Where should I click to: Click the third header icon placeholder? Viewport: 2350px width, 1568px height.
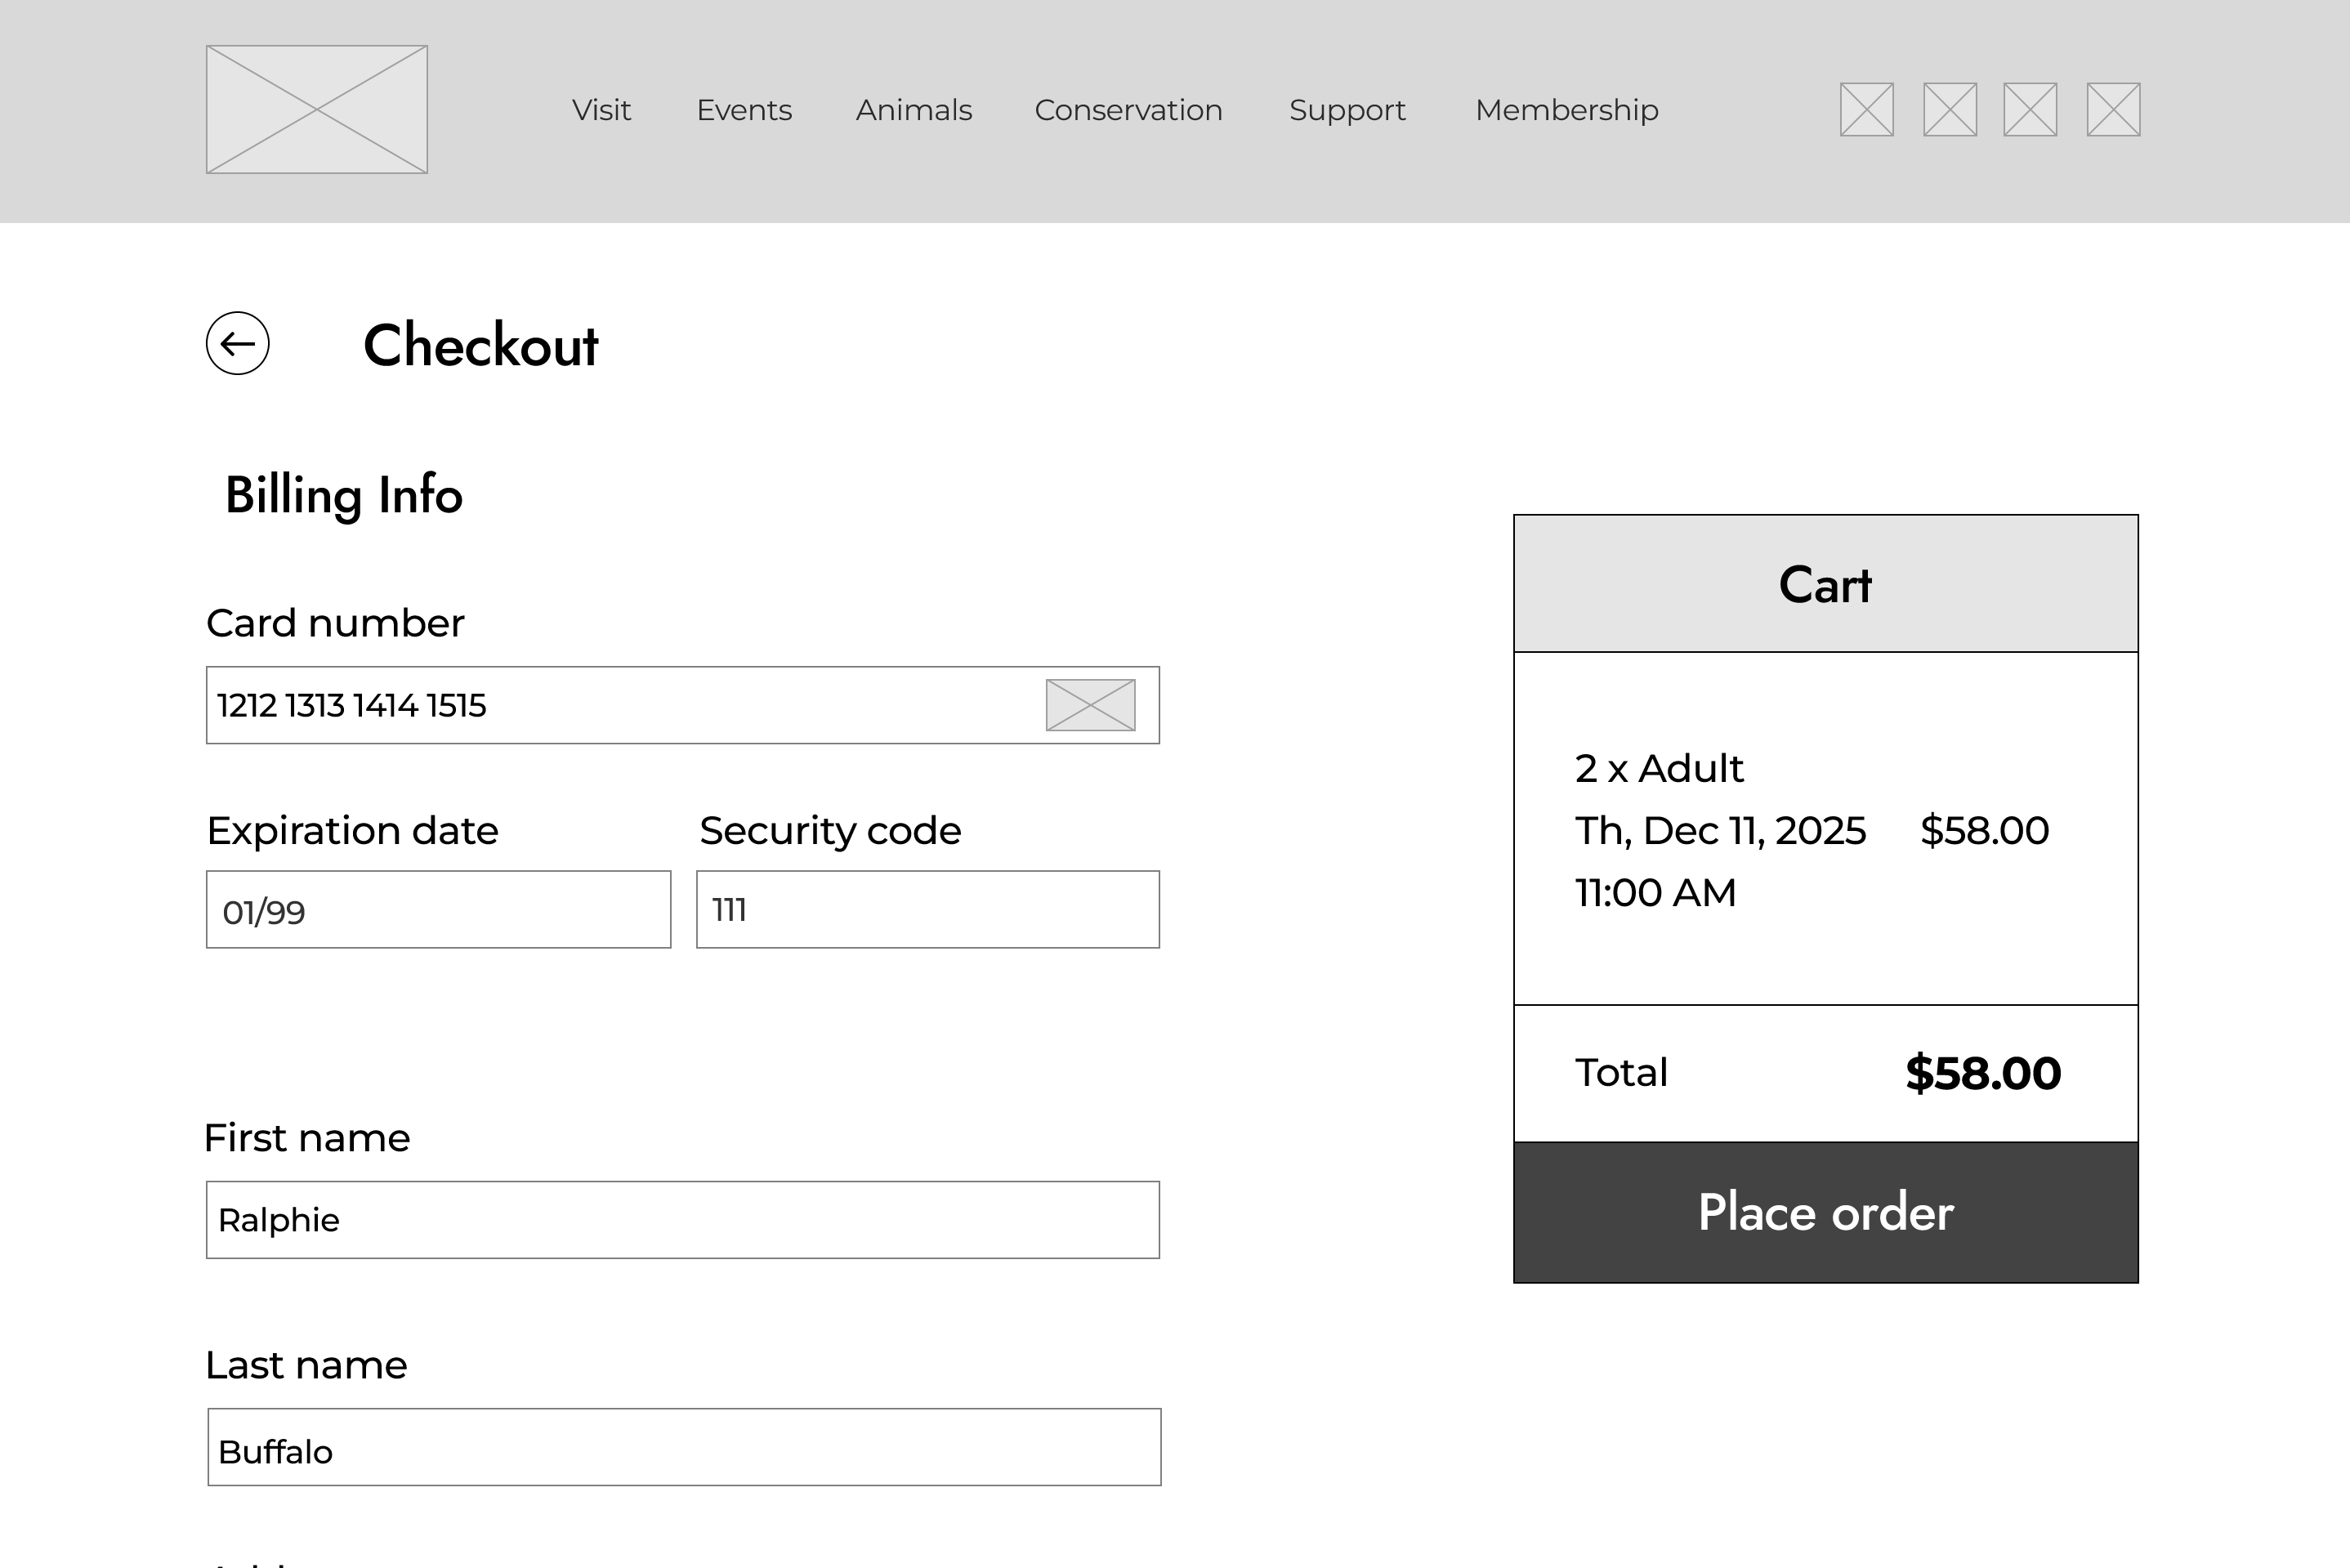click(x=2030, y=109)
